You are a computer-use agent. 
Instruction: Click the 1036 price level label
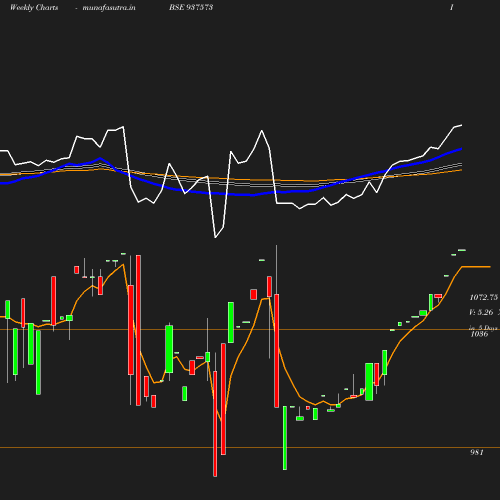point(479,334)
